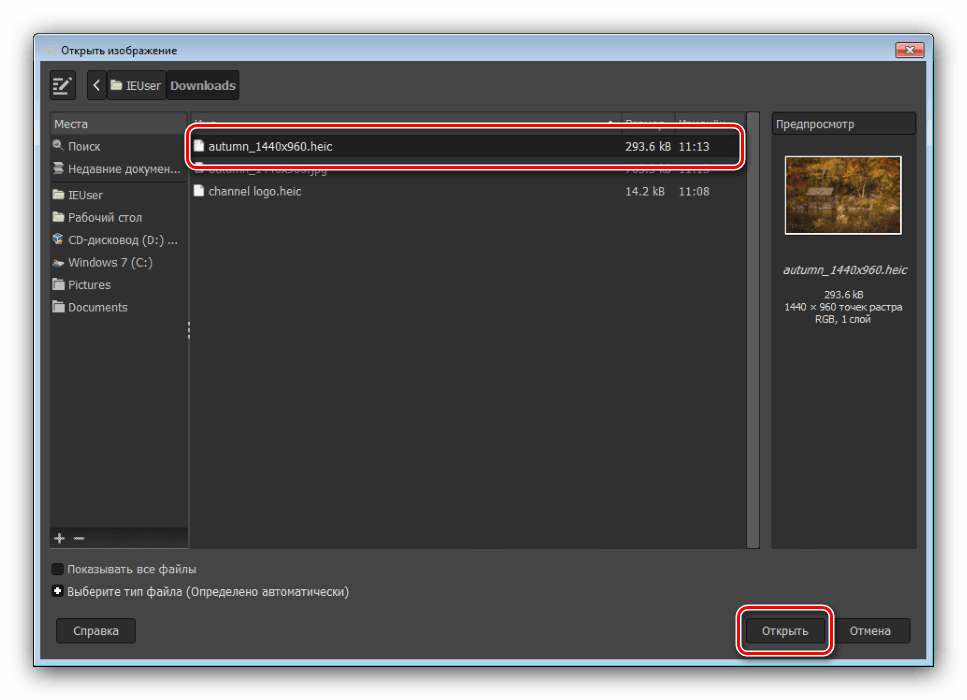Enable Показывать все файлы checkbox

click(57, 569)
